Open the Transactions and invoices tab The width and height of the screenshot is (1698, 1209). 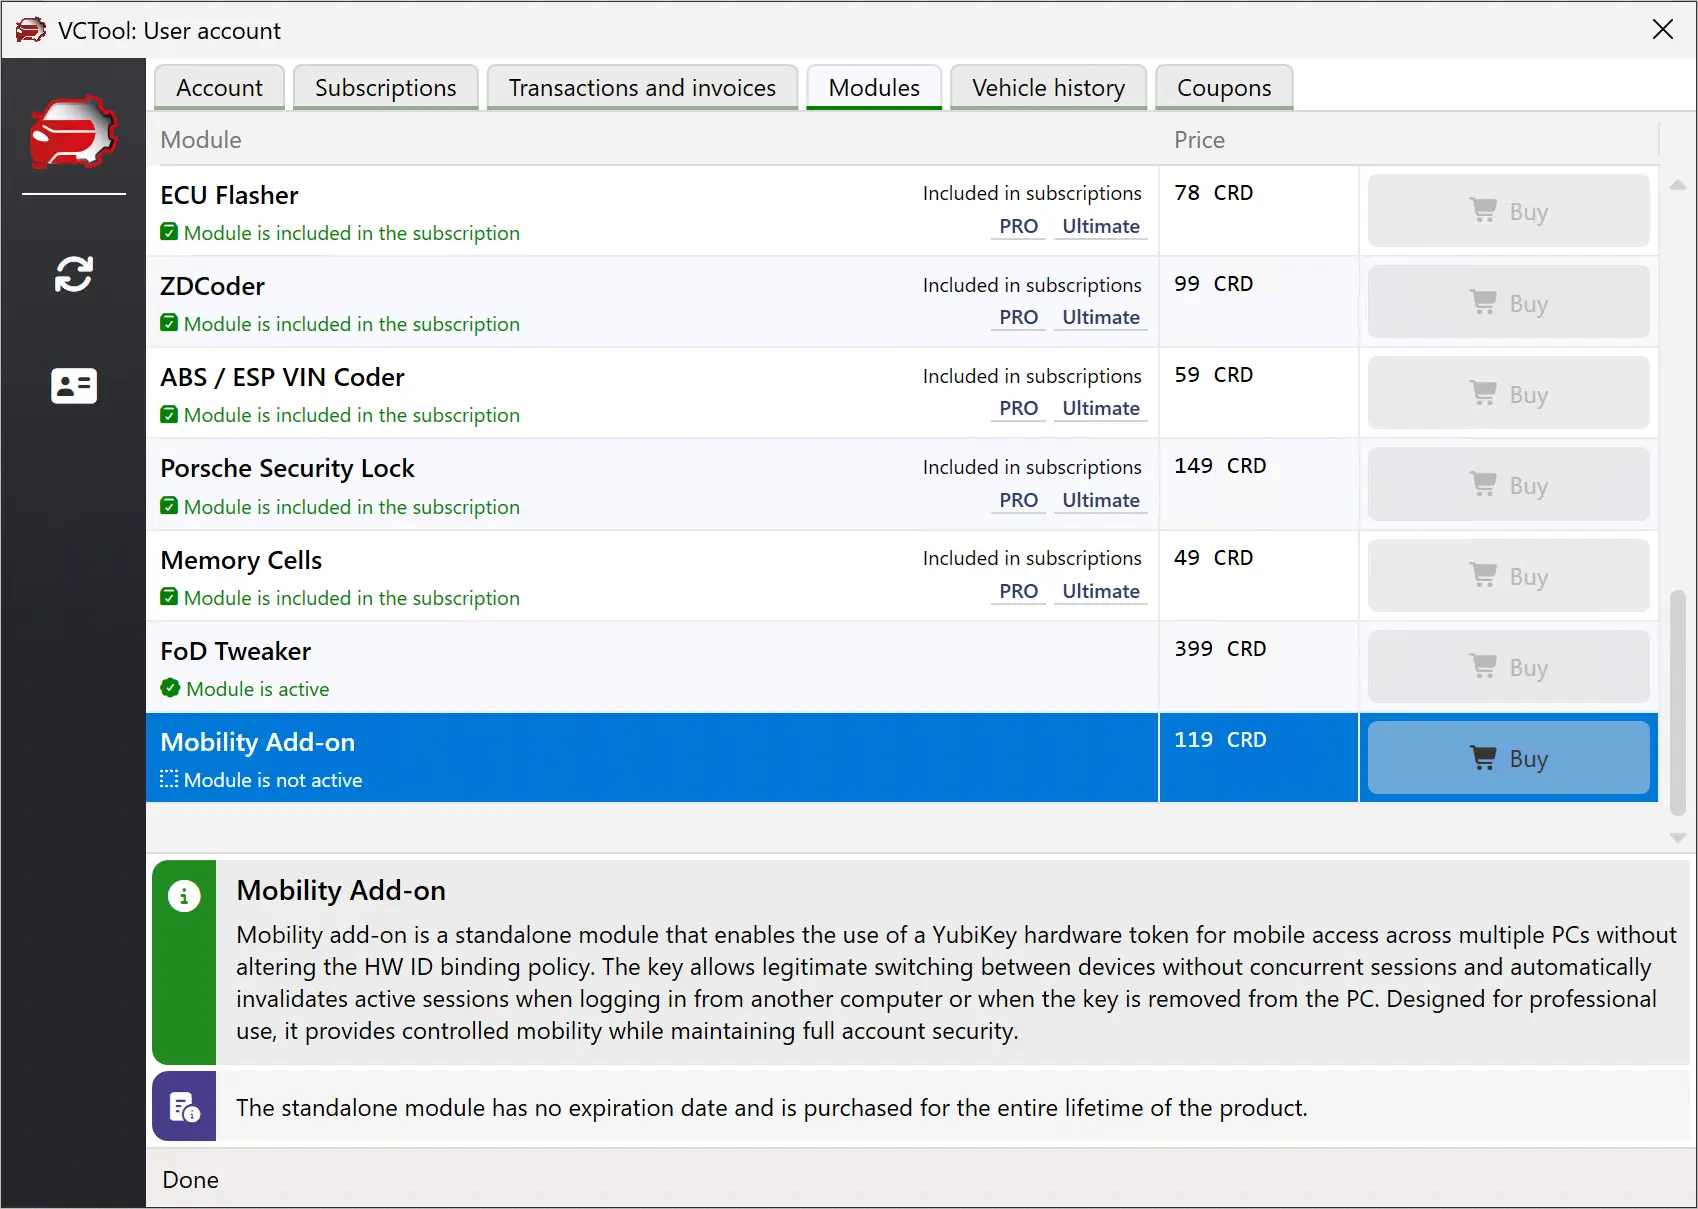pyautogui.click(x=642, y=88)
